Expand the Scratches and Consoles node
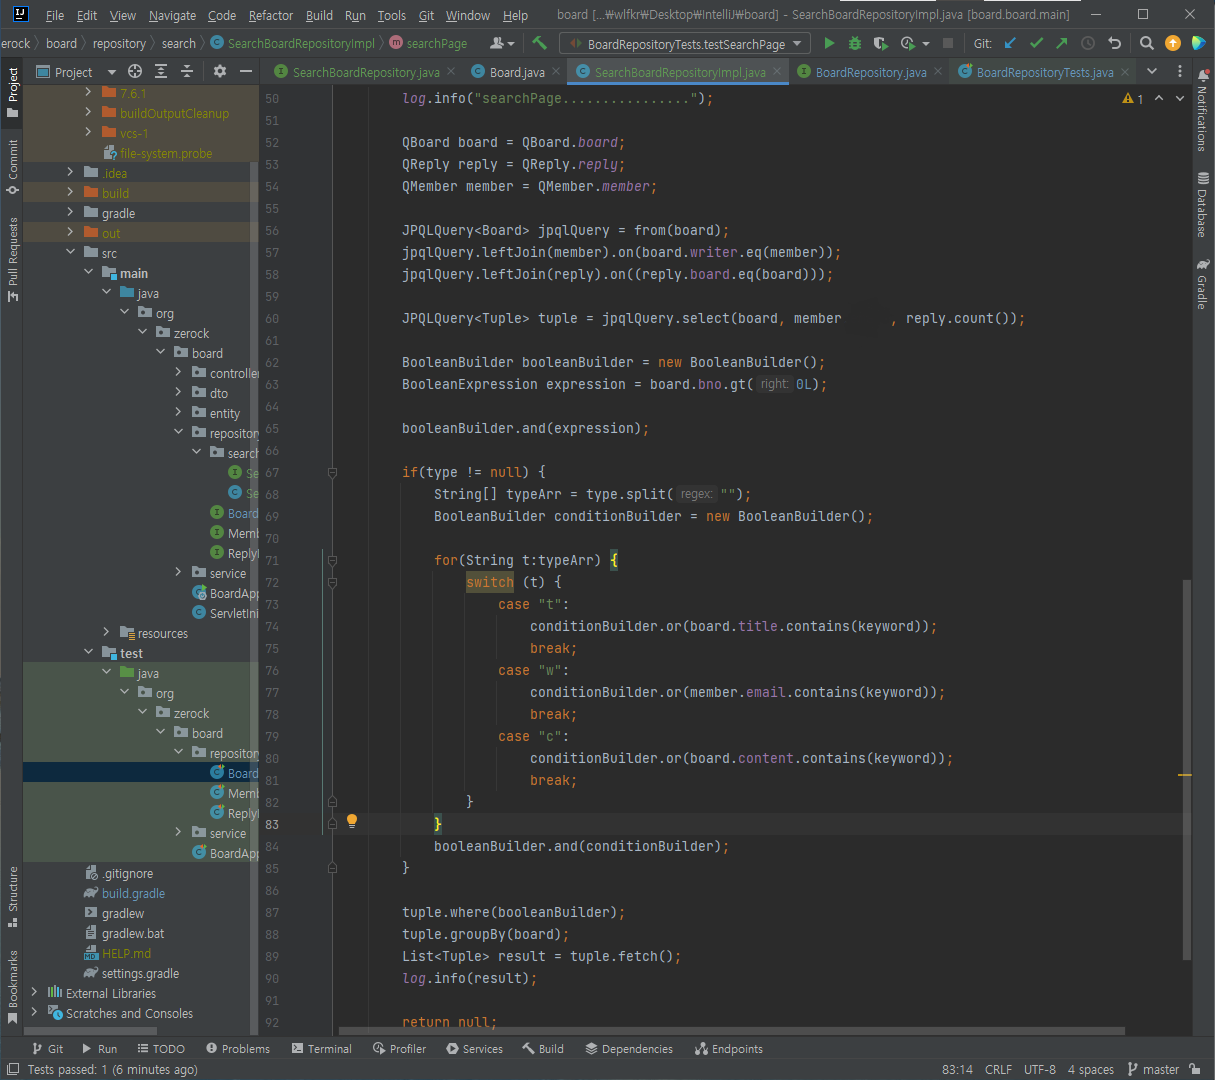The height and width of the screenshot is (1080, 1215). click(x=34, y=1013)
